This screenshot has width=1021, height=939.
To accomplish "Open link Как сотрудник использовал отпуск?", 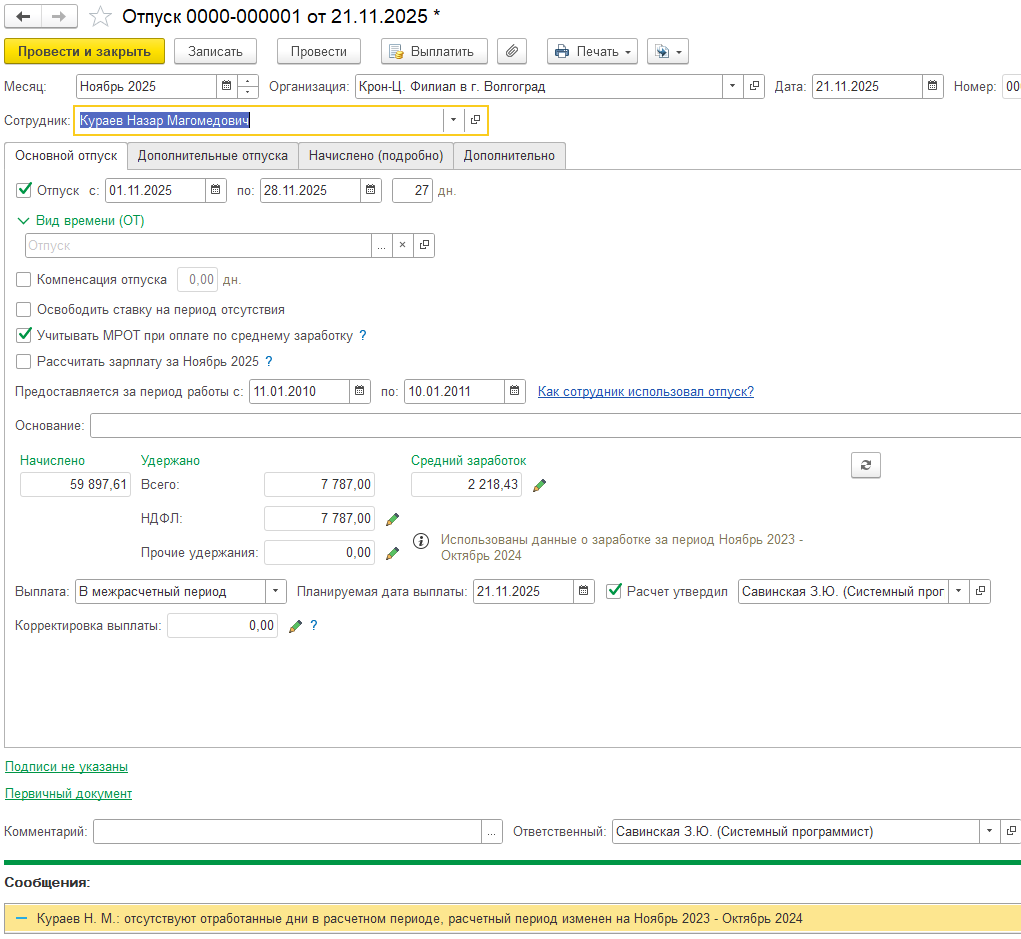I will (645, 391).
